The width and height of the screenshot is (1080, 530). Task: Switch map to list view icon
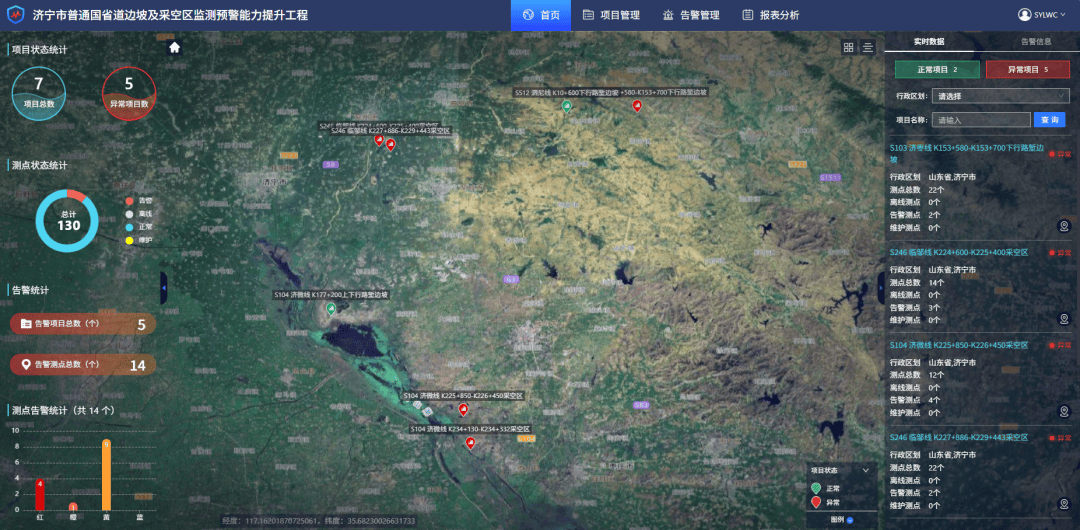click(x=868, y=47)
